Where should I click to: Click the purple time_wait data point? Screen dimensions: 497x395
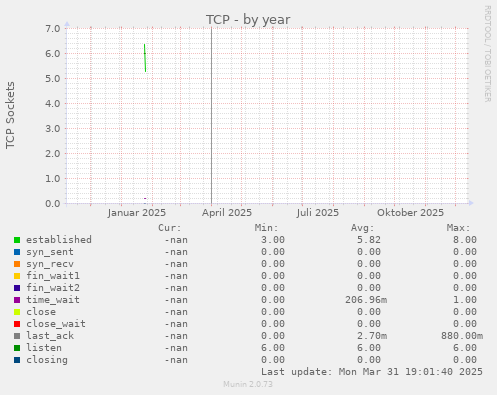[x=145, y=198]
